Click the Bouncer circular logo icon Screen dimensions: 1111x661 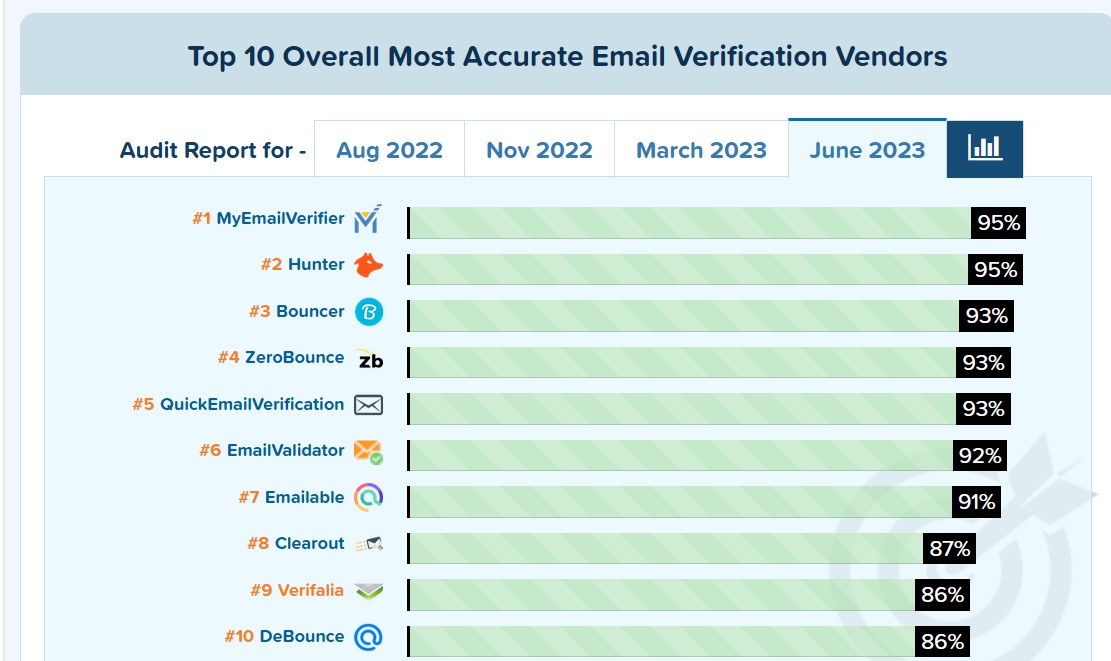tap(369, 312)
